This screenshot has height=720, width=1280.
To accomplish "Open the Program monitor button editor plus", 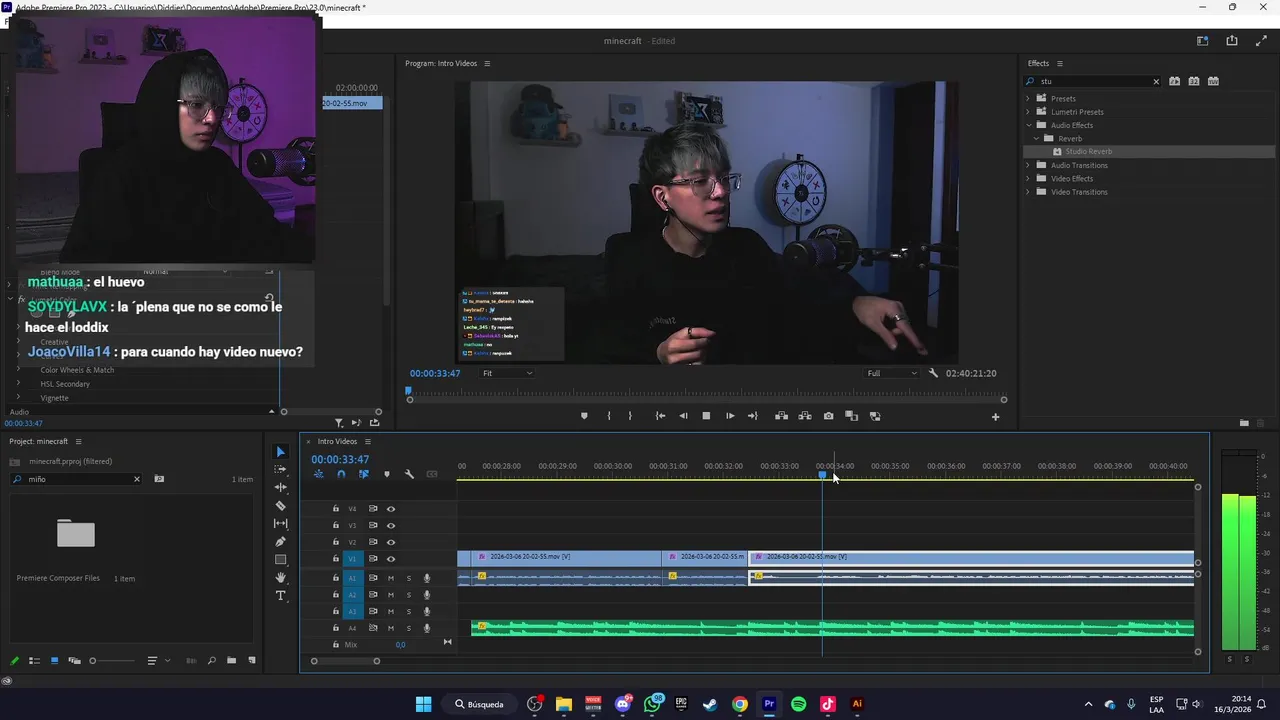I will [995, 417].
